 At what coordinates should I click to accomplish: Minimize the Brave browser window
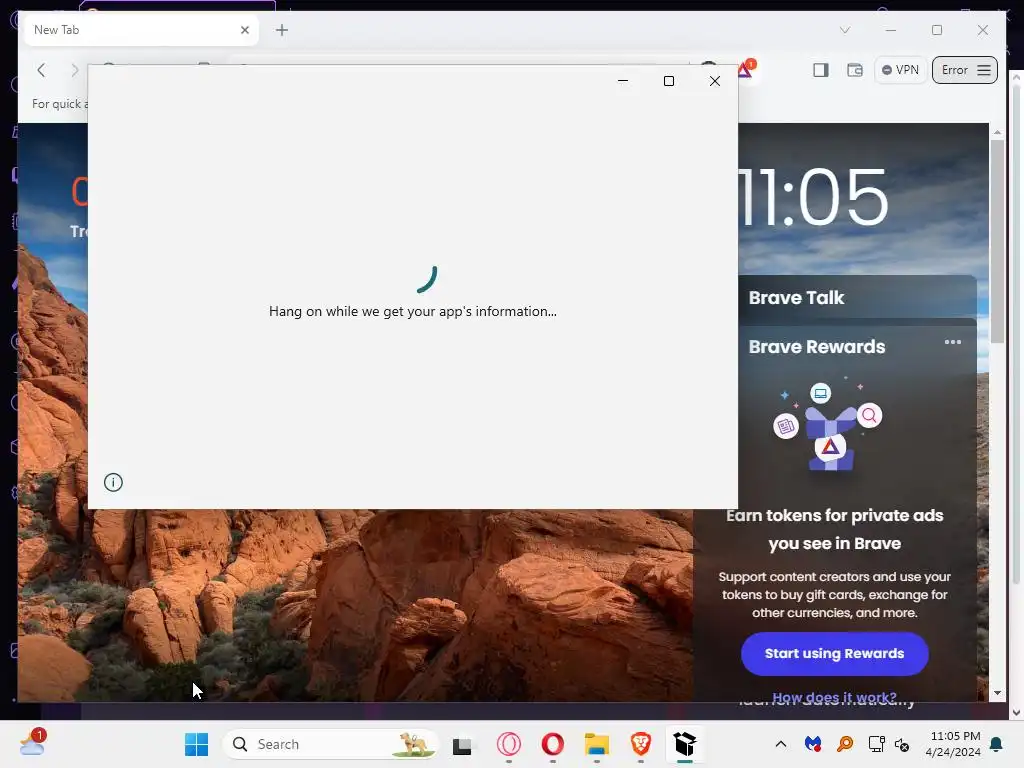pos(891,30)
